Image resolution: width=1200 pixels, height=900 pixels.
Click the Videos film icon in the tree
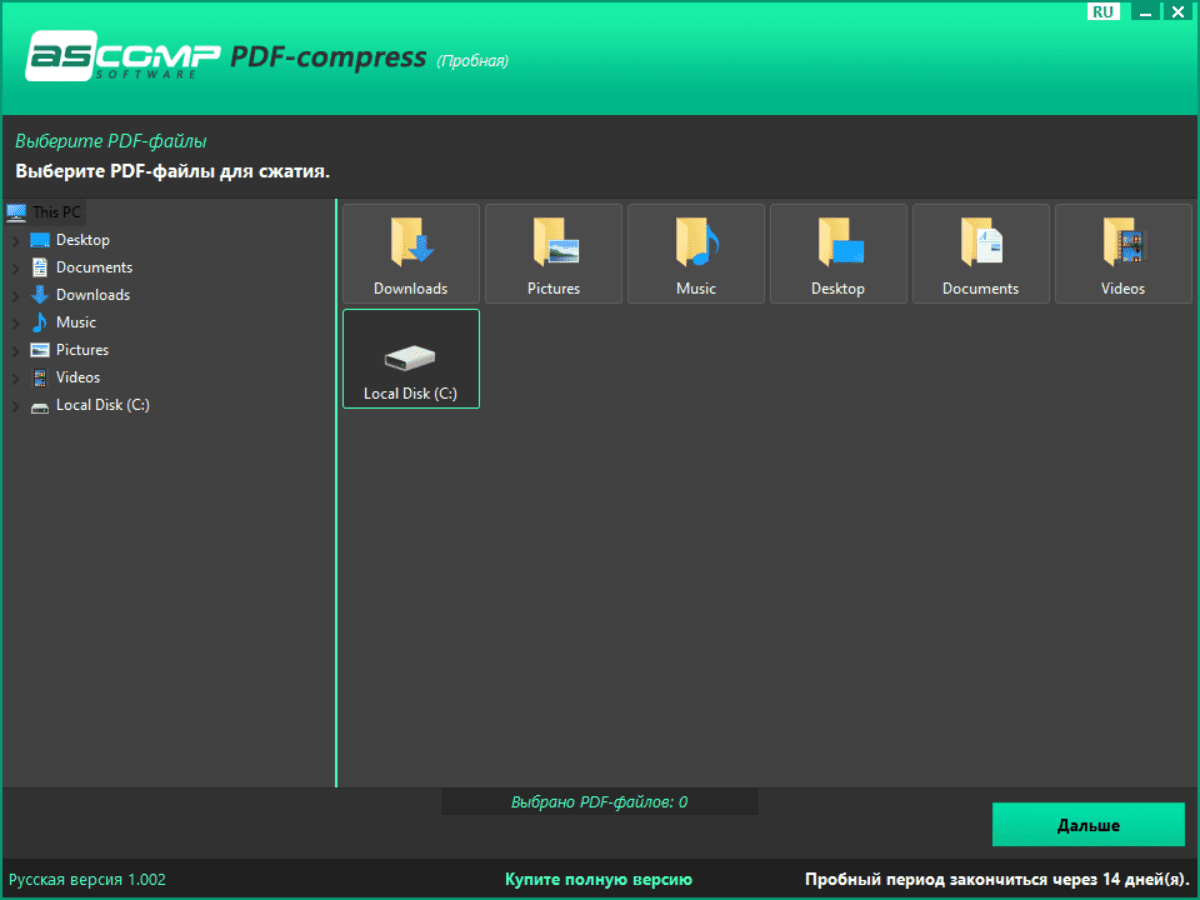tap(40, 377)
